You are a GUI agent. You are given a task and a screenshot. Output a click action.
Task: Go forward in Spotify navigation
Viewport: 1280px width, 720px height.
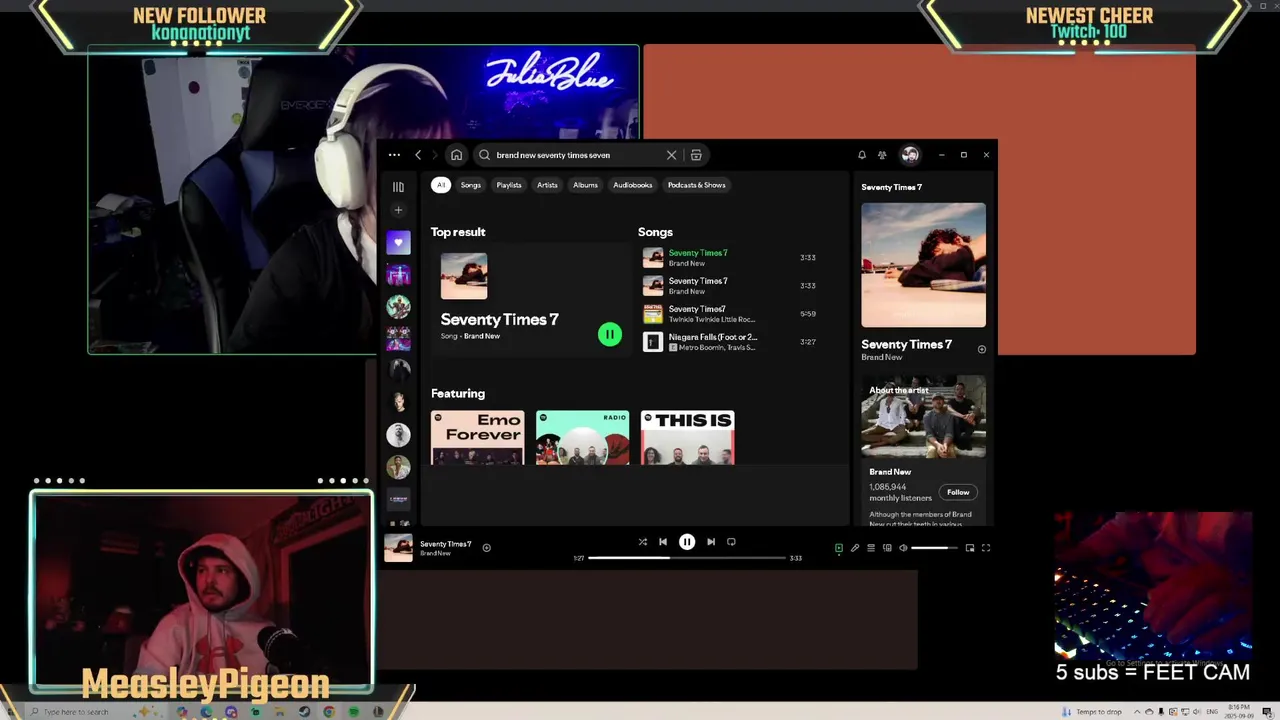(434, 155)
